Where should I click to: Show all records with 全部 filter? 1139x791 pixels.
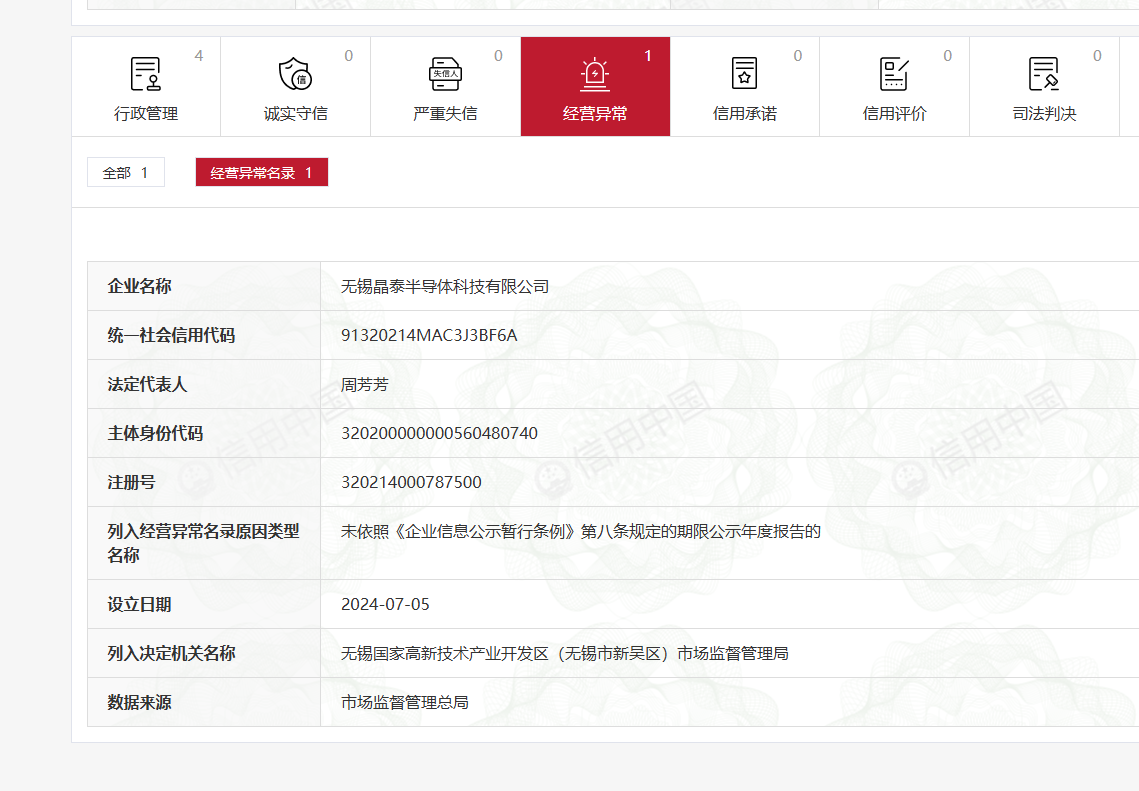click(125, 173)
